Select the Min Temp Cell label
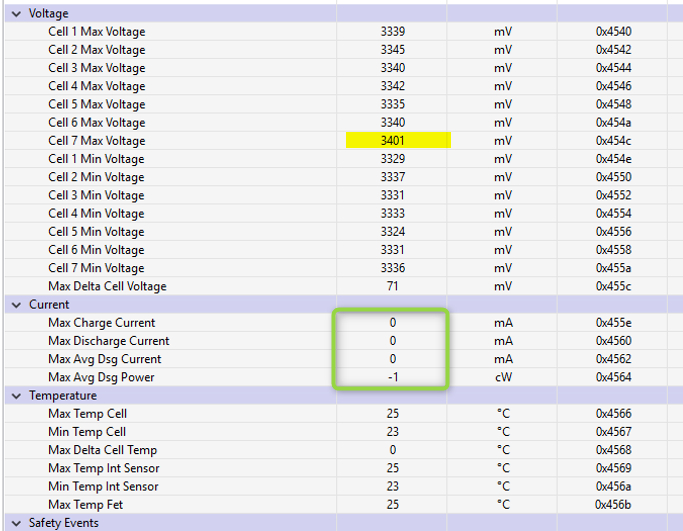The image size is (683, 531). 87,432
